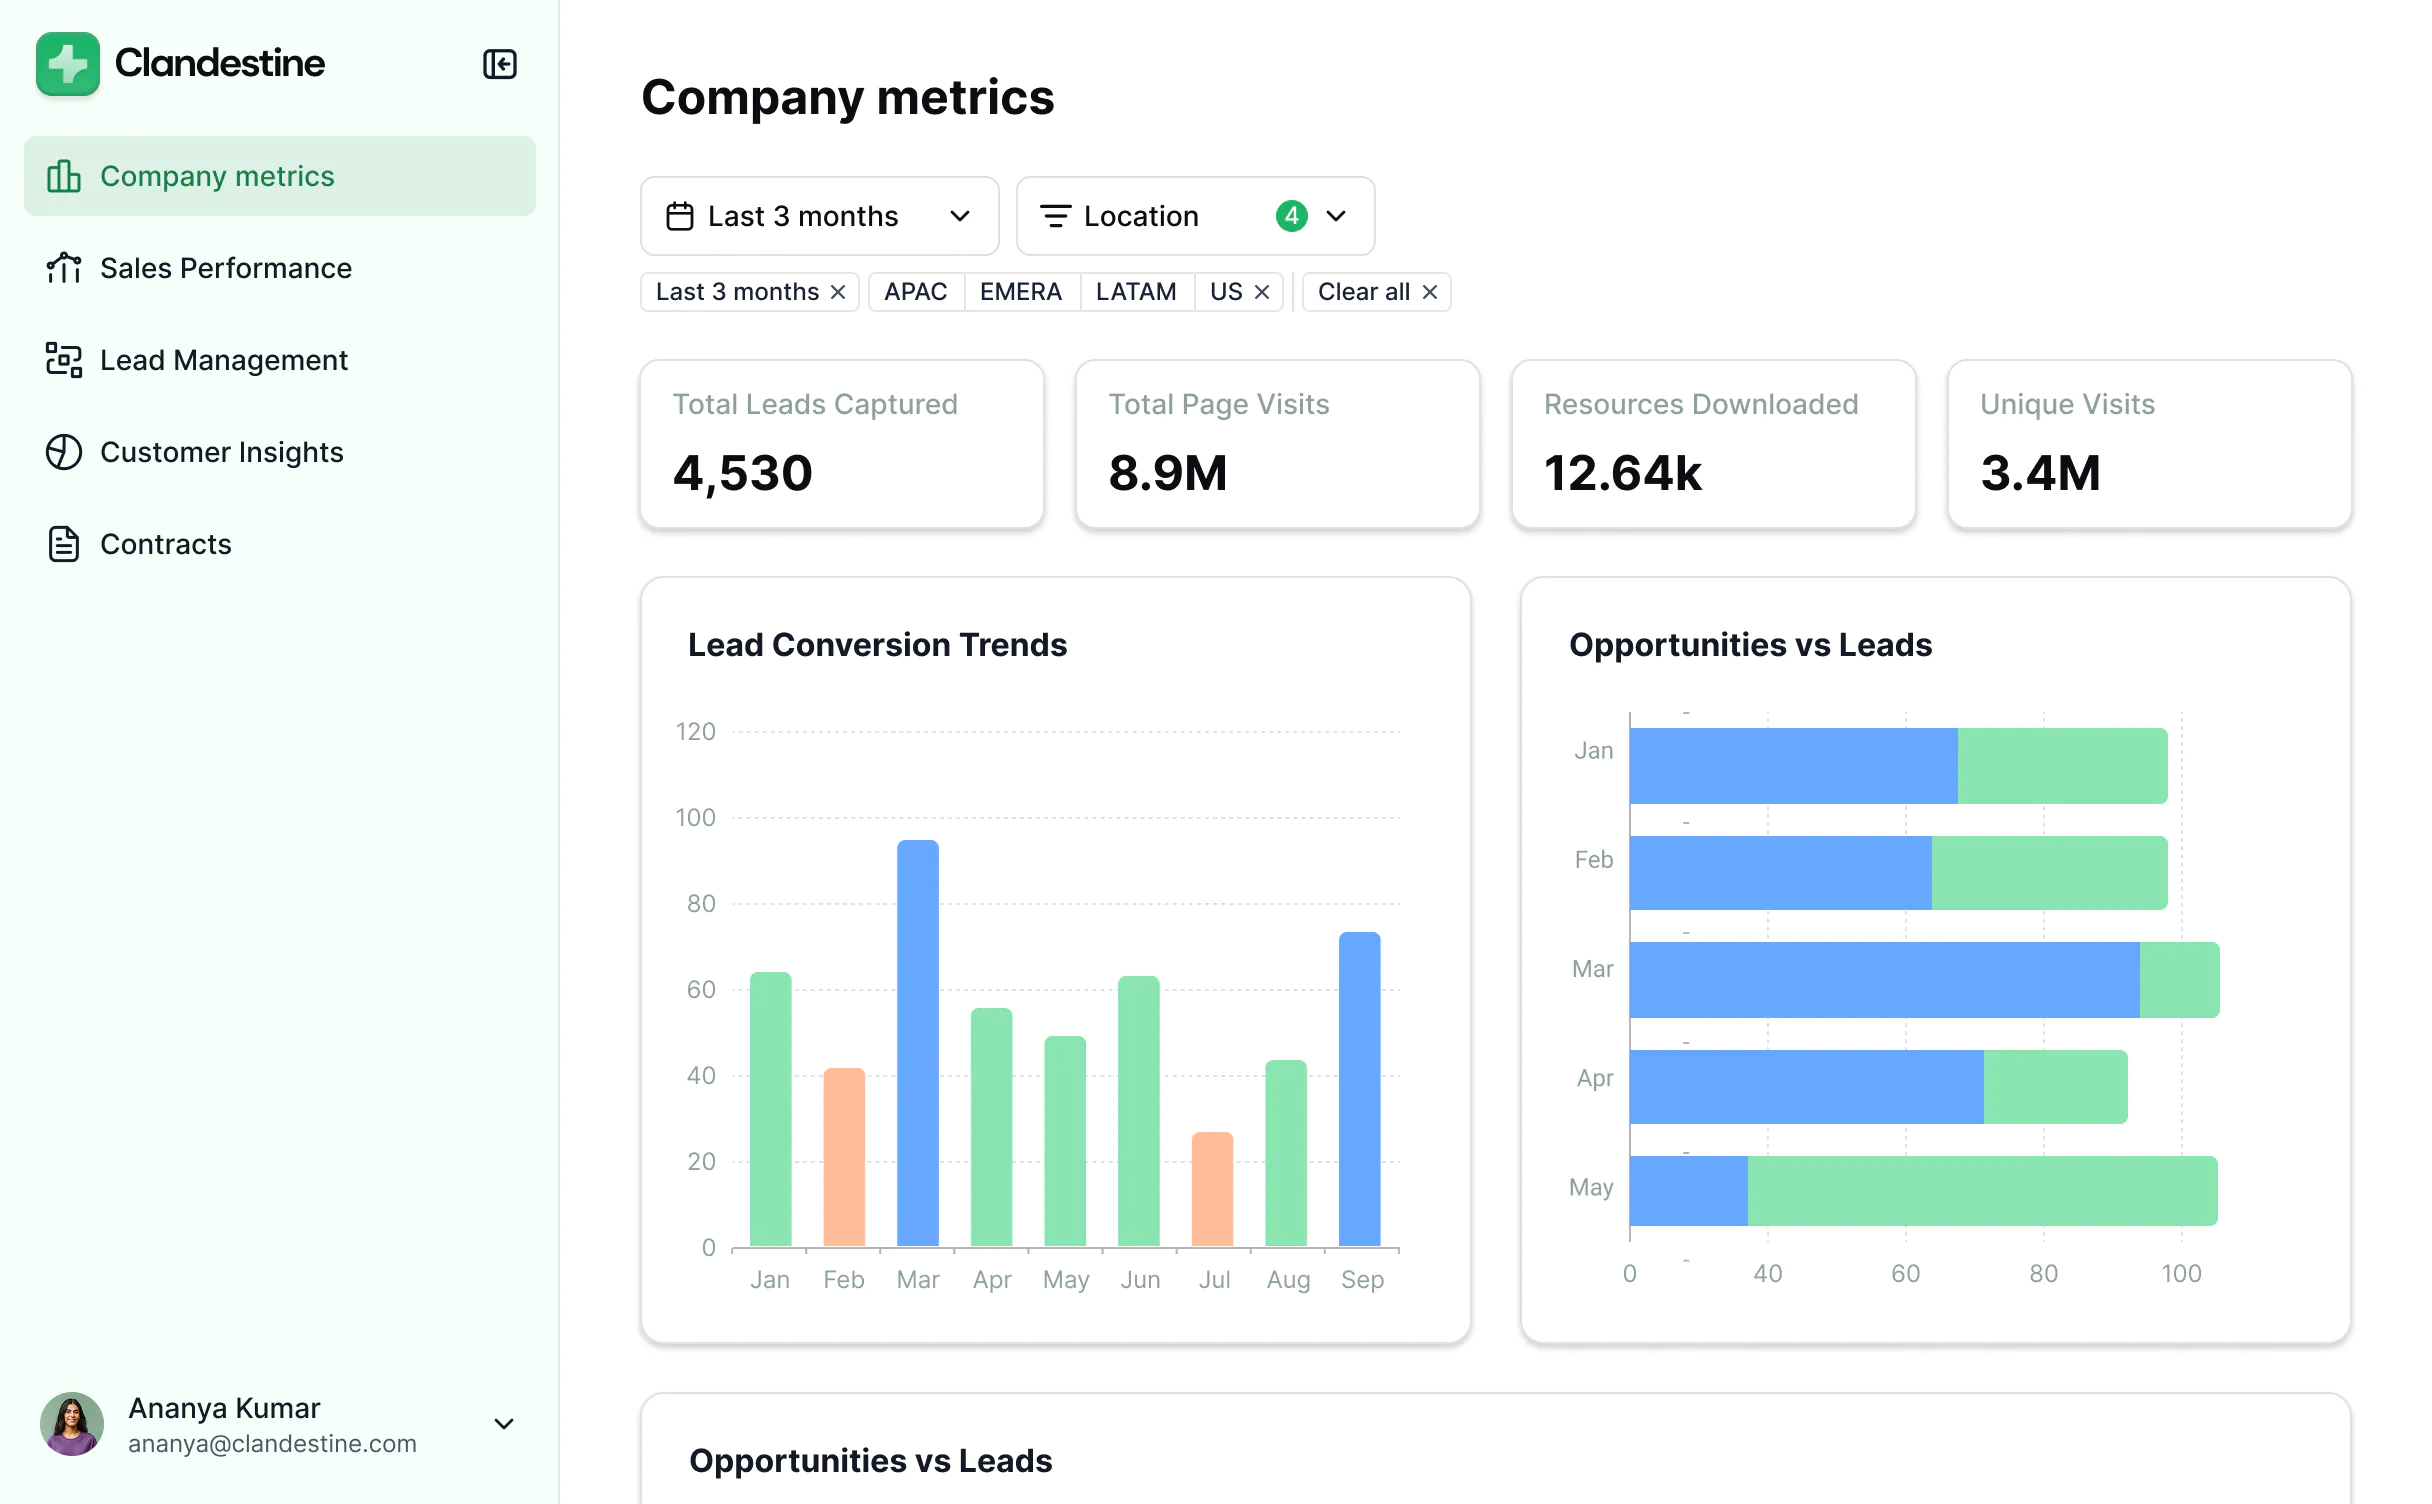Click the Clandestine green plus logo
The height and width of the screenshot is (1504, 2432).
click(68, 64)
